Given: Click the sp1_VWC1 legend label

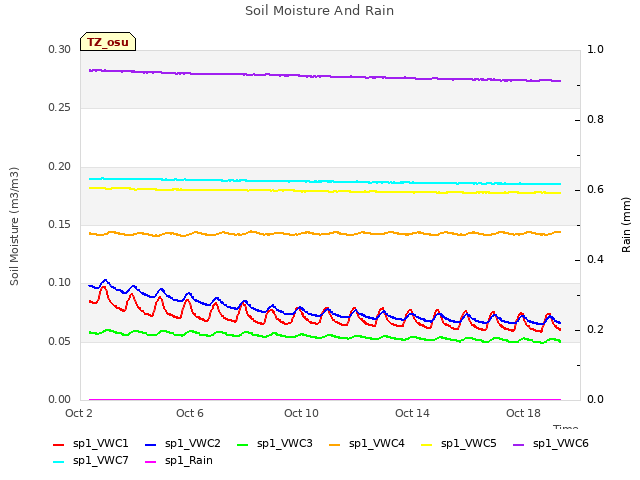Looking at the screenshot, I should [x=100, y=443].
